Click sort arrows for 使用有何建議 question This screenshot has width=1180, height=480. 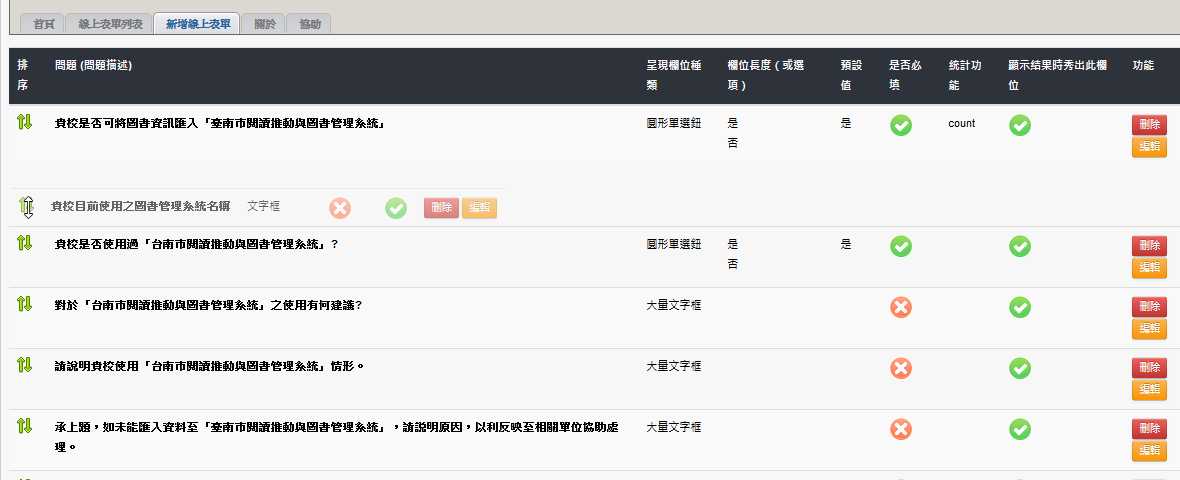(25, 303)
